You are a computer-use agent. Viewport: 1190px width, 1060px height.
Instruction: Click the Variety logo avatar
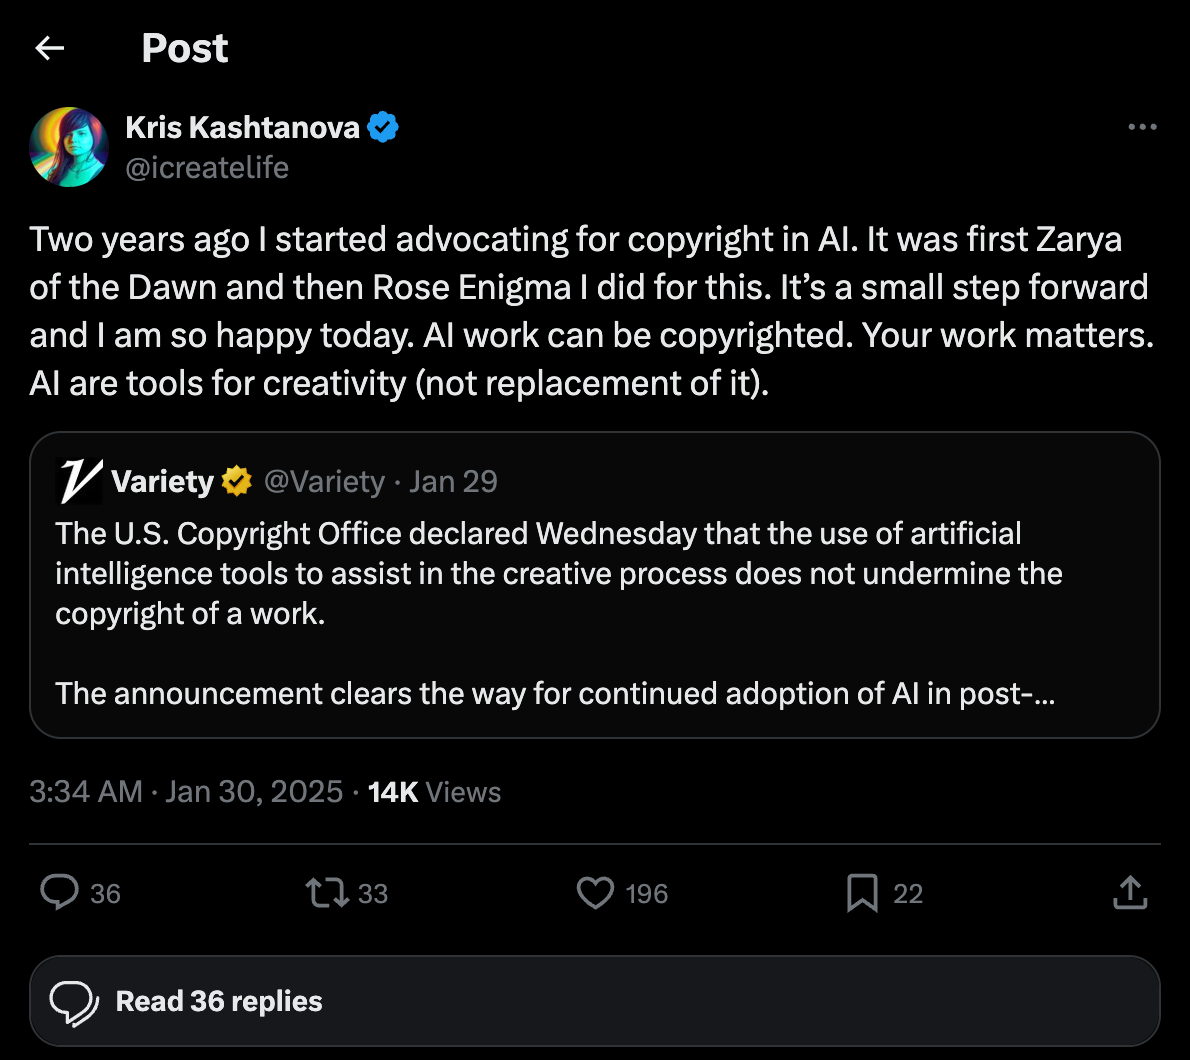tap(77, 480)
